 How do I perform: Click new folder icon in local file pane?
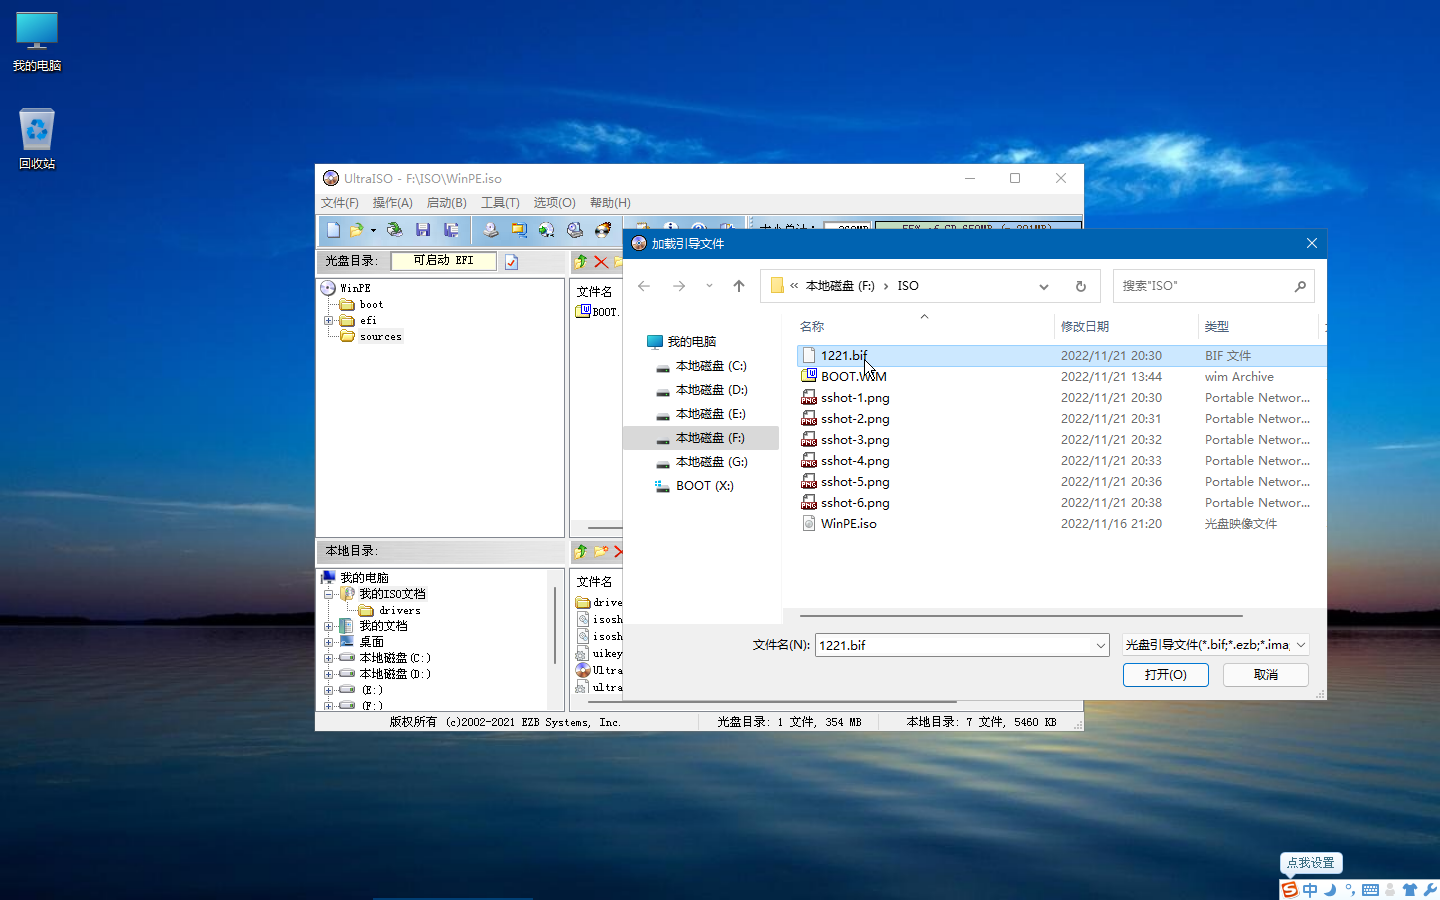click(x=601, y=551)
